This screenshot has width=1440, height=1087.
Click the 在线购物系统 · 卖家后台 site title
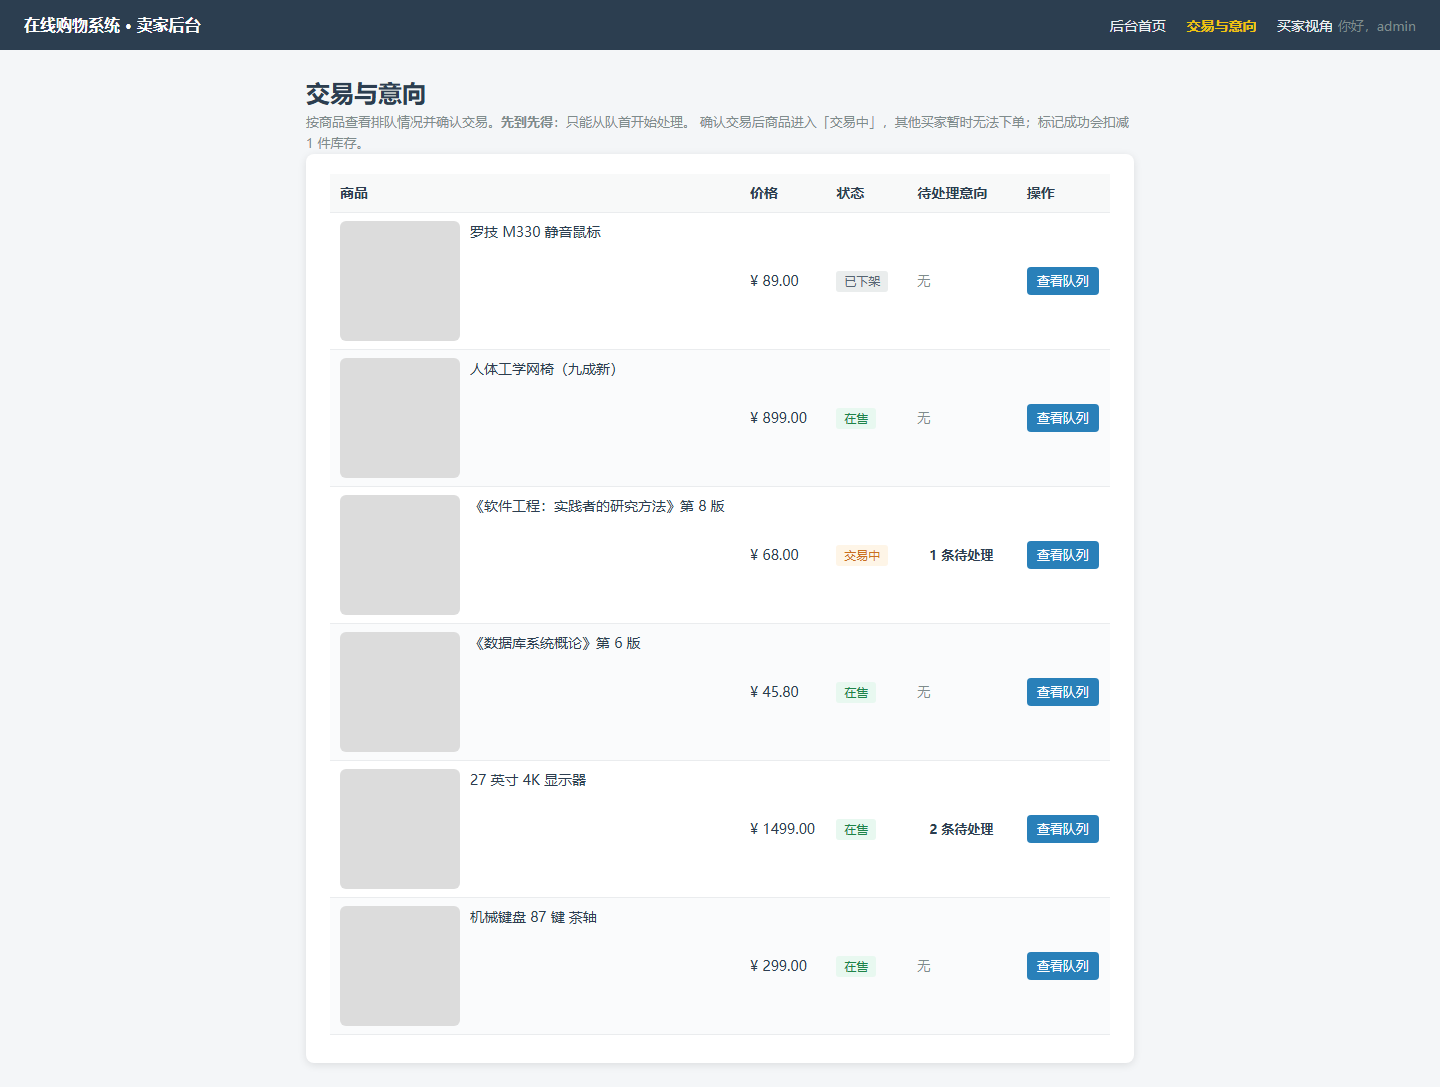click(x=112, y=25)
